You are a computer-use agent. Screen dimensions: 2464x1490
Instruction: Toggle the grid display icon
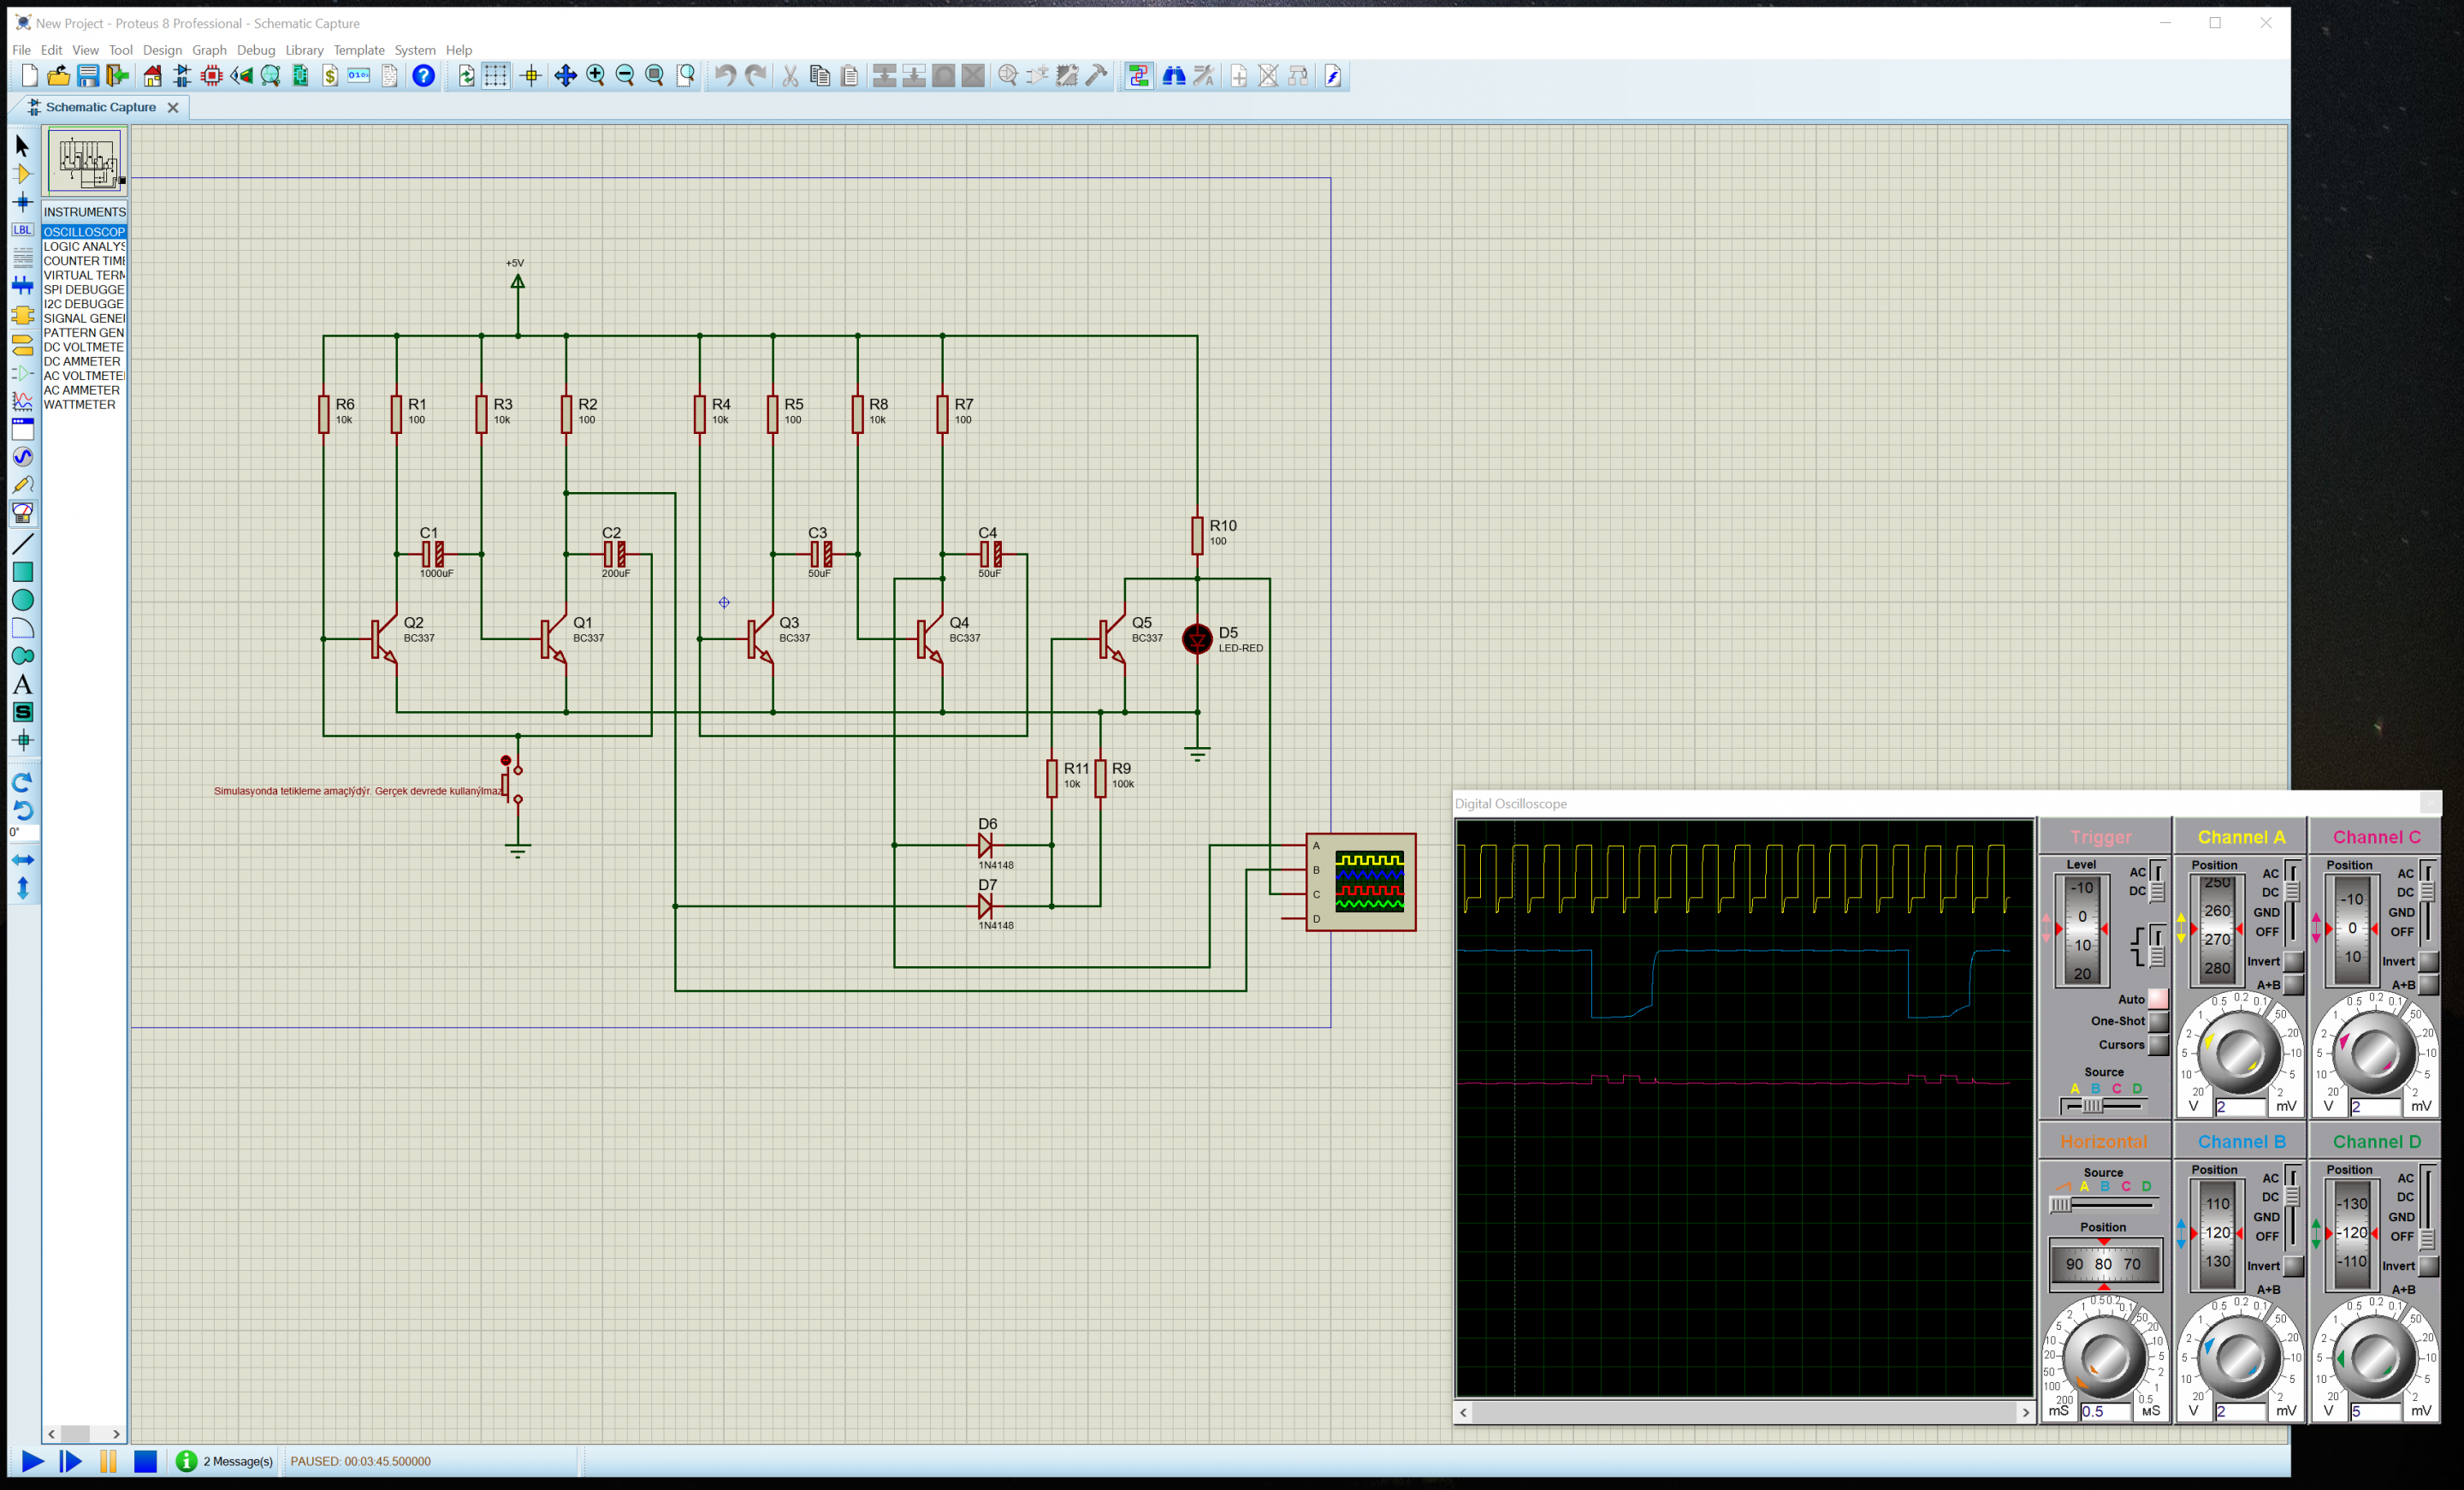coord(496,76)
